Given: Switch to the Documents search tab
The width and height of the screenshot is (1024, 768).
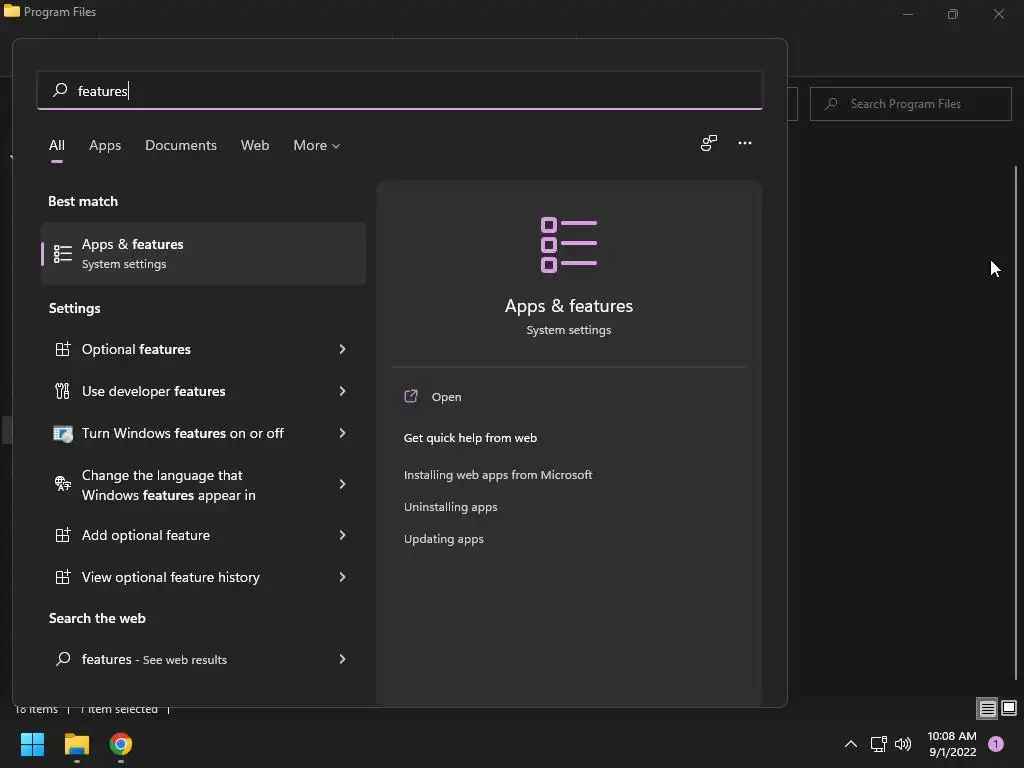Looking at the screenshot, I should (181, 145).
